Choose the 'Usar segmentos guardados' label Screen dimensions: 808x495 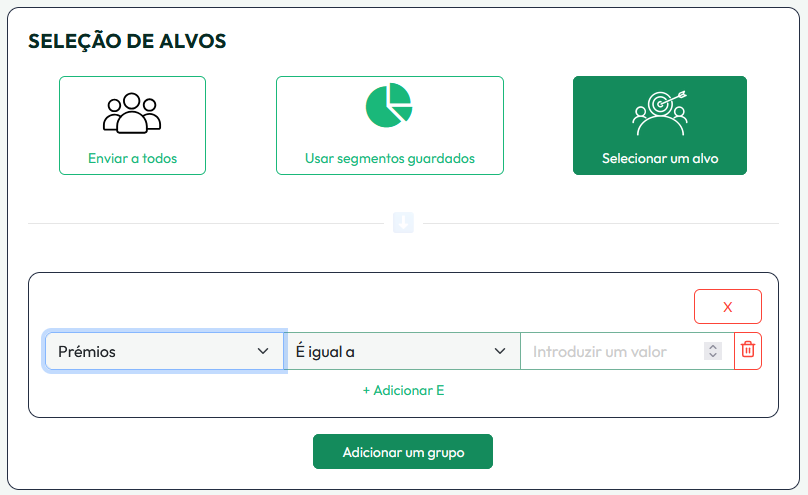tap(389, 158)
